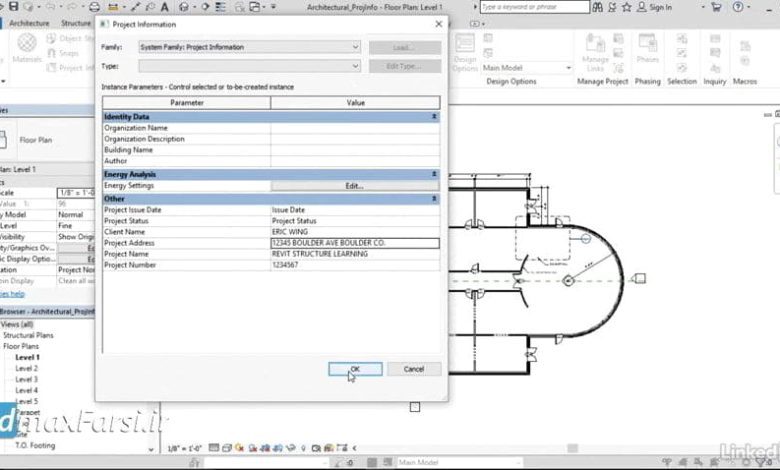Select Level 3 in Project Browser
The height and width of the screenshot is (470, 780).
[x=26, y=379]
